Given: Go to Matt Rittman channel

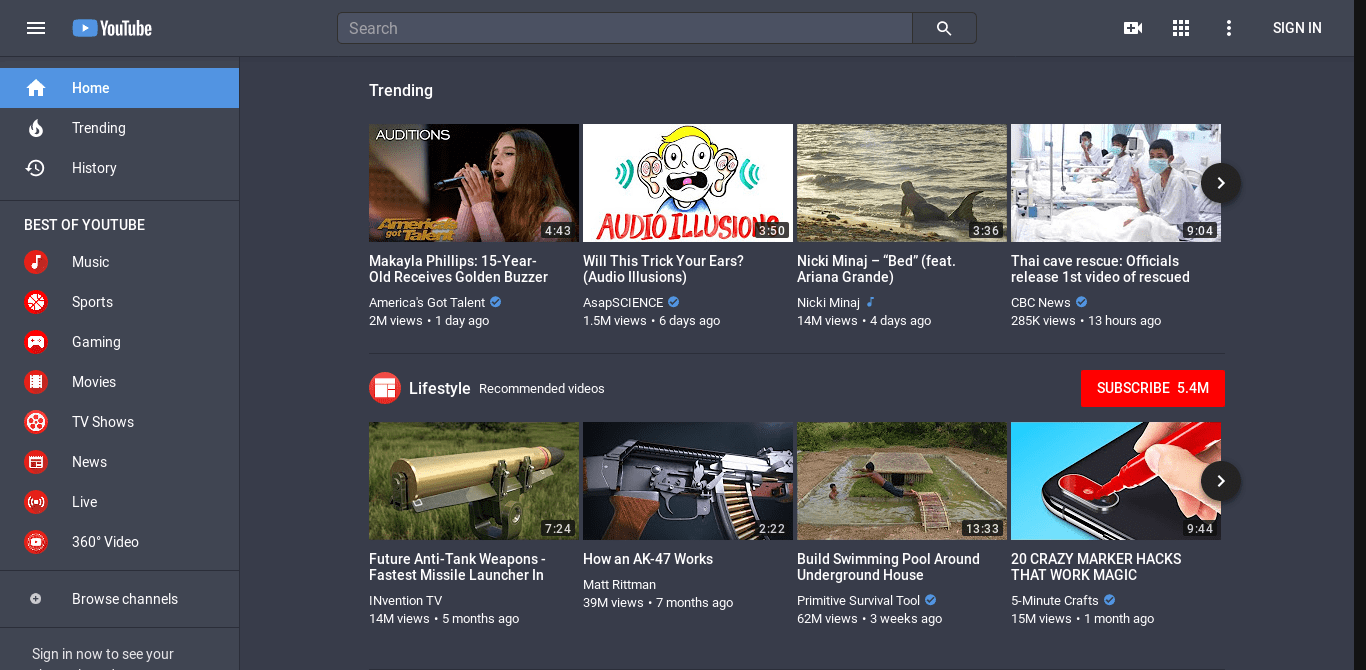Looking at the screenshot, I should pos(620,585).
